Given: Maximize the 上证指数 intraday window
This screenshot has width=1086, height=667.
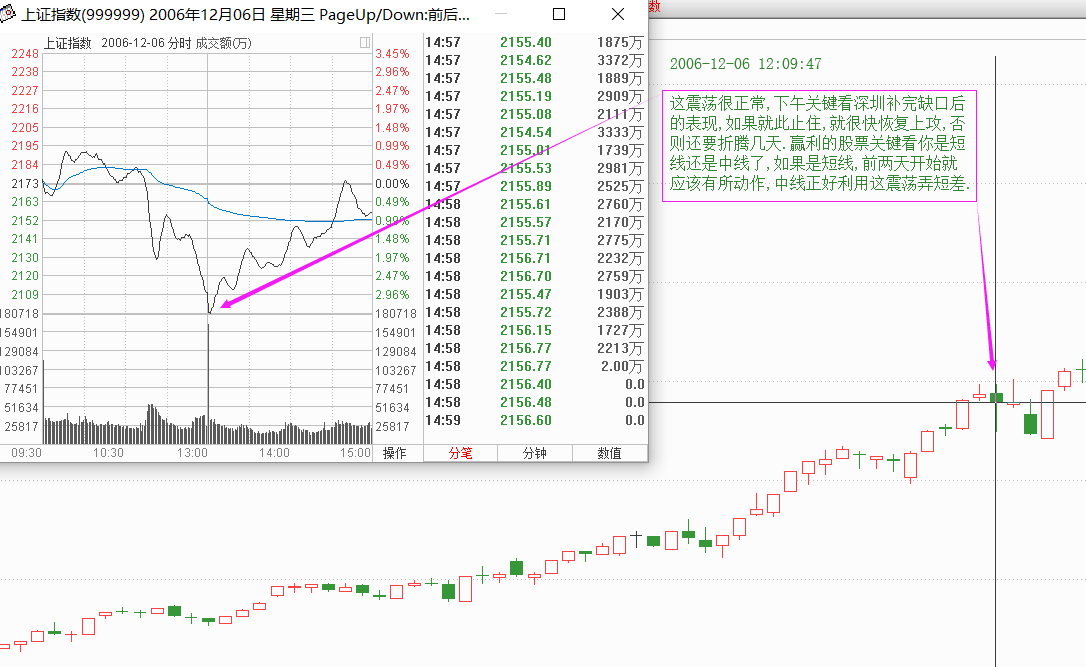Looking at the screenshot, I should (x=559, y=15).
